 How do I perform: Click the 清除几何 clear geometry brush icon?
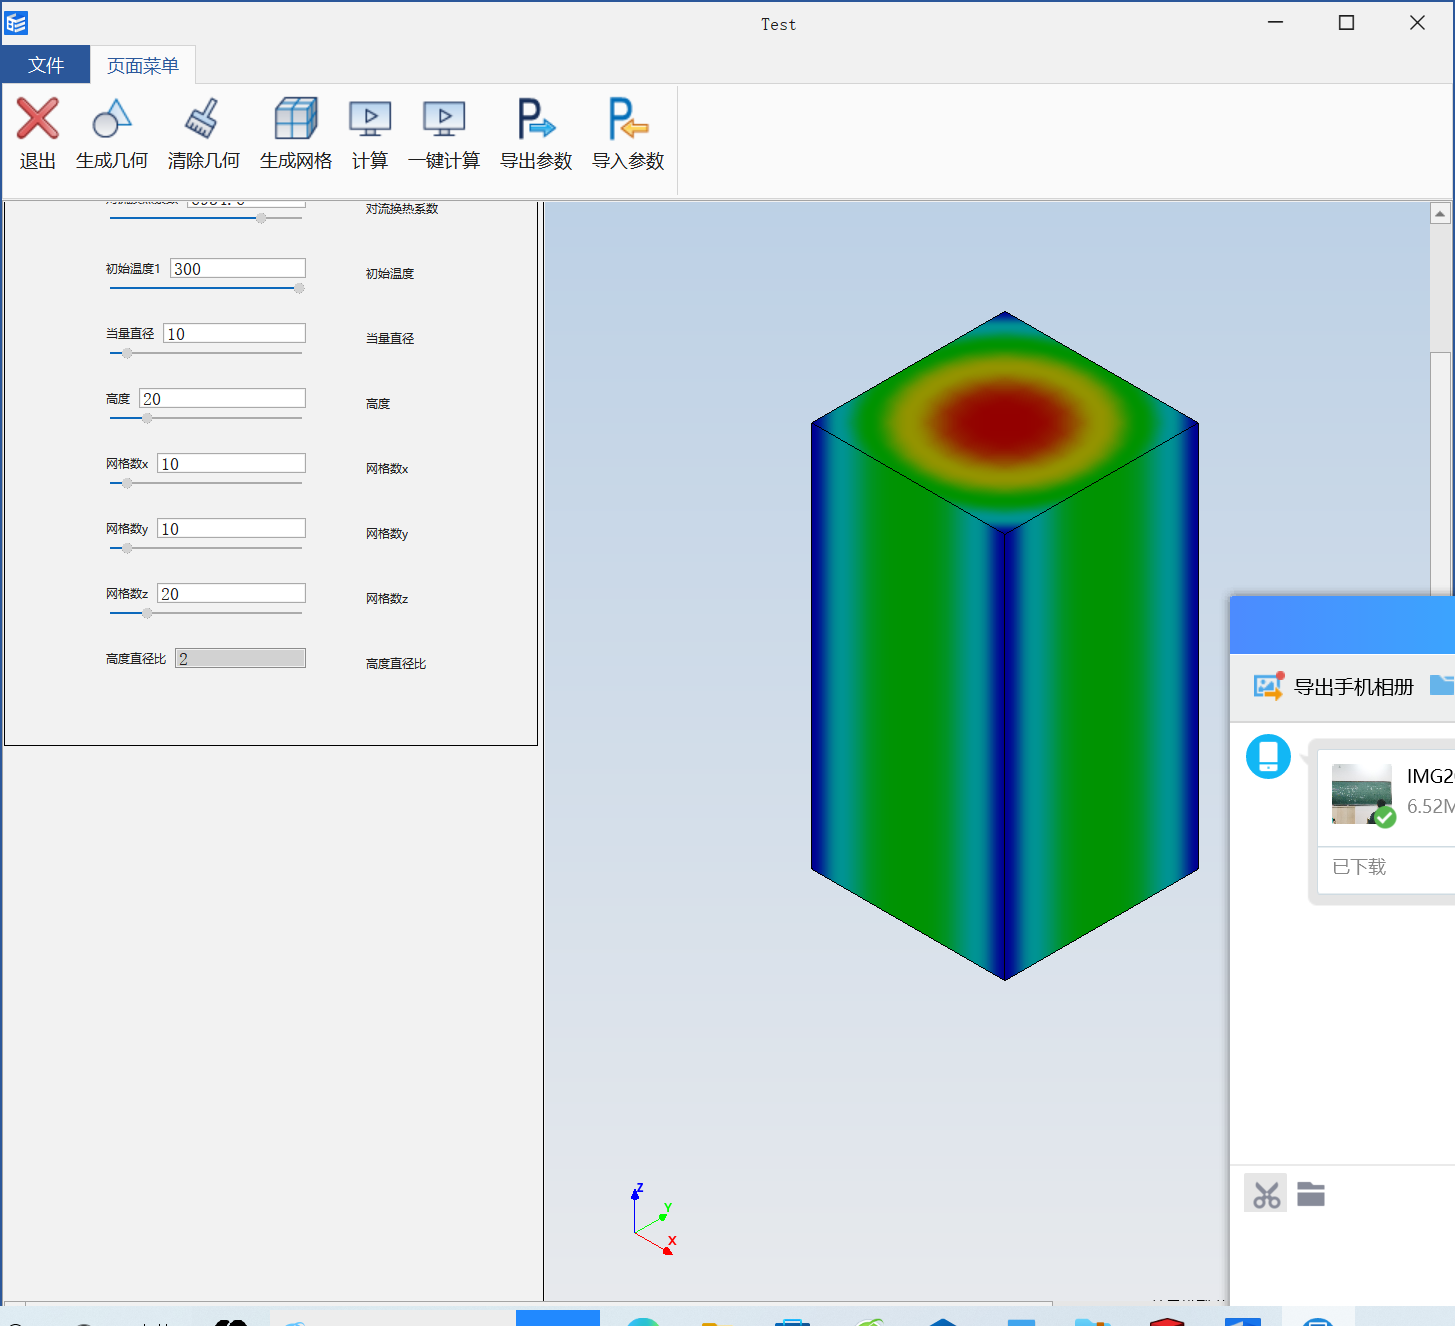pyautogui.click(x=203, y=119)
